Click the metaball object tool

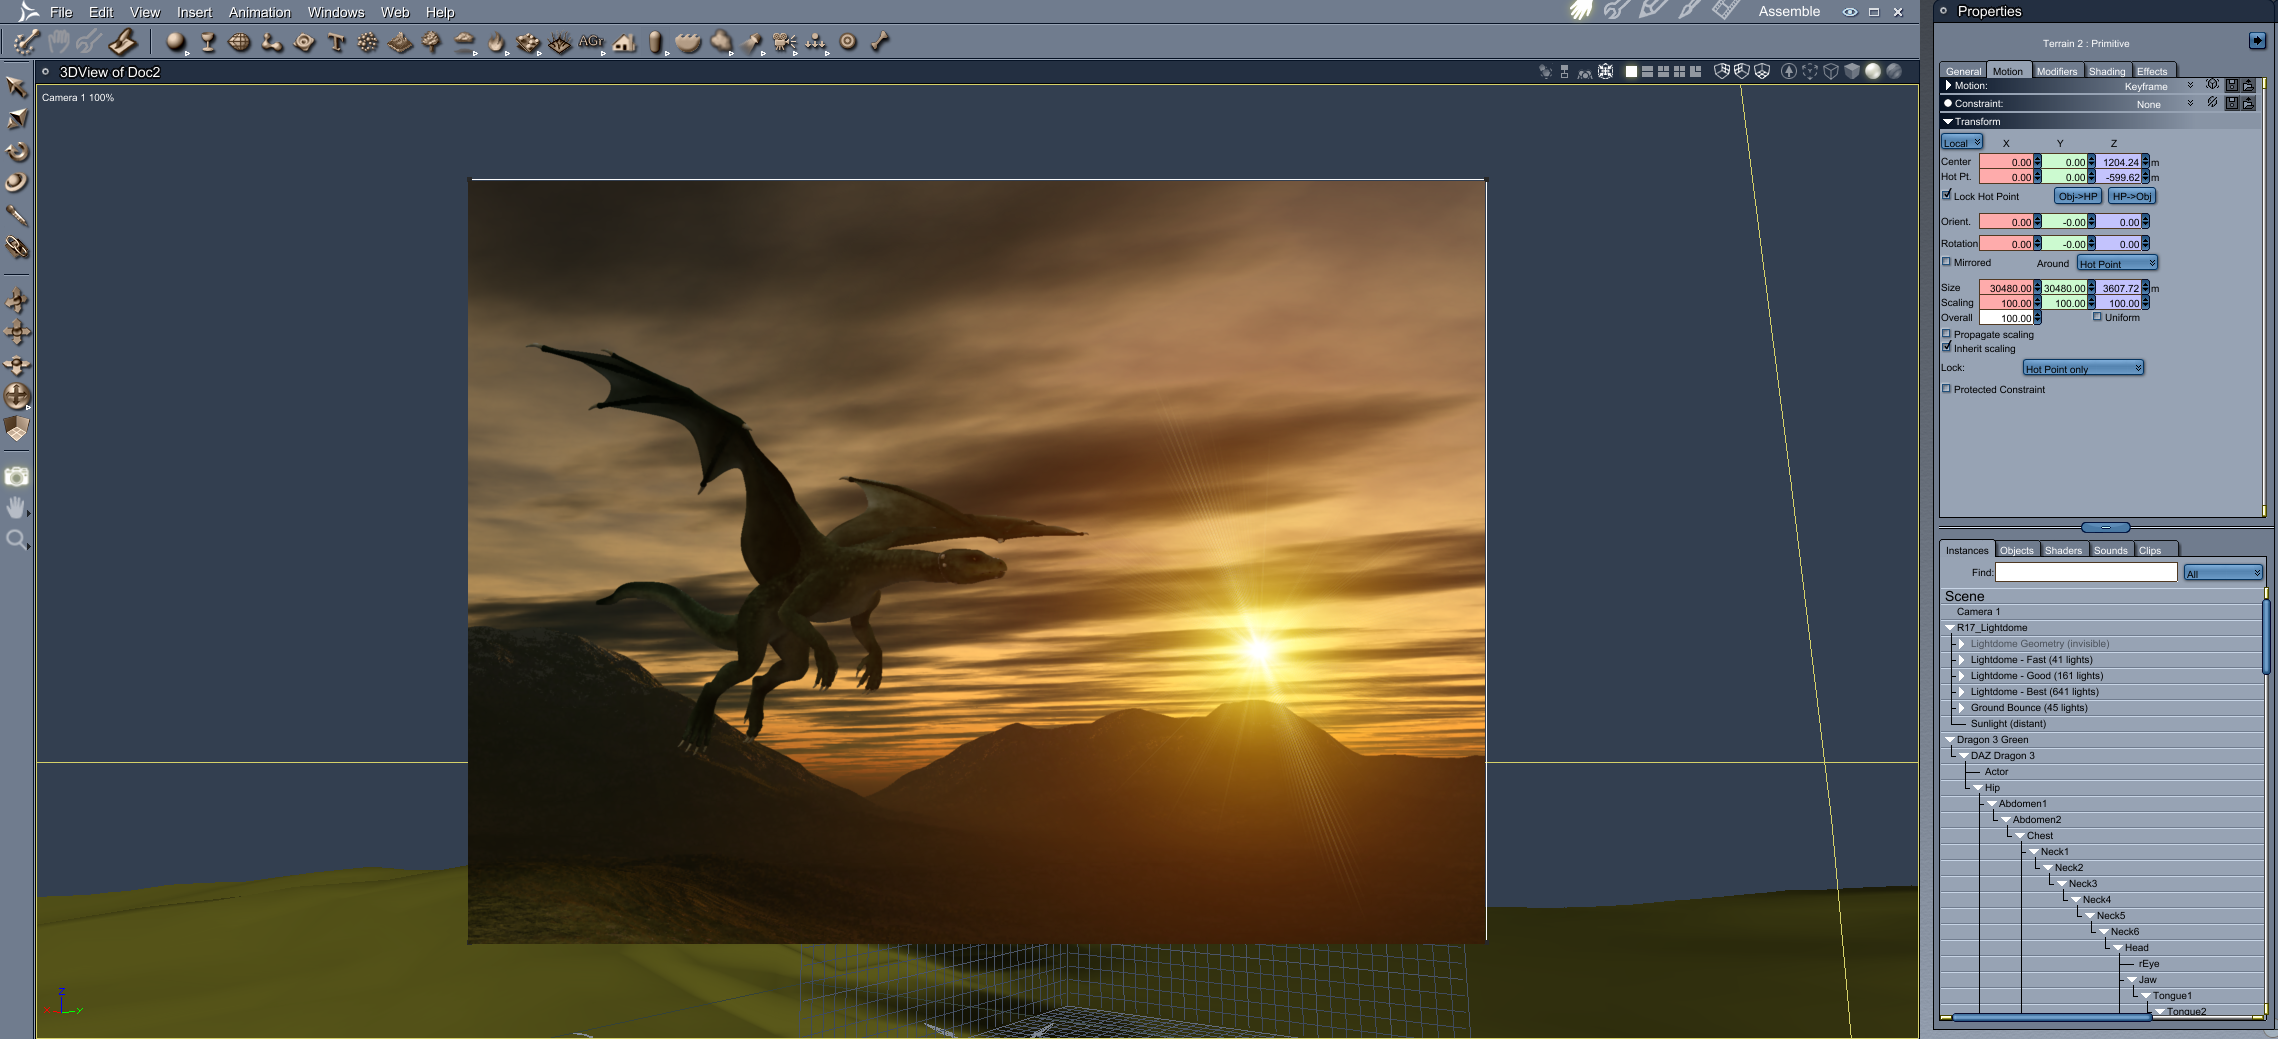271,42
